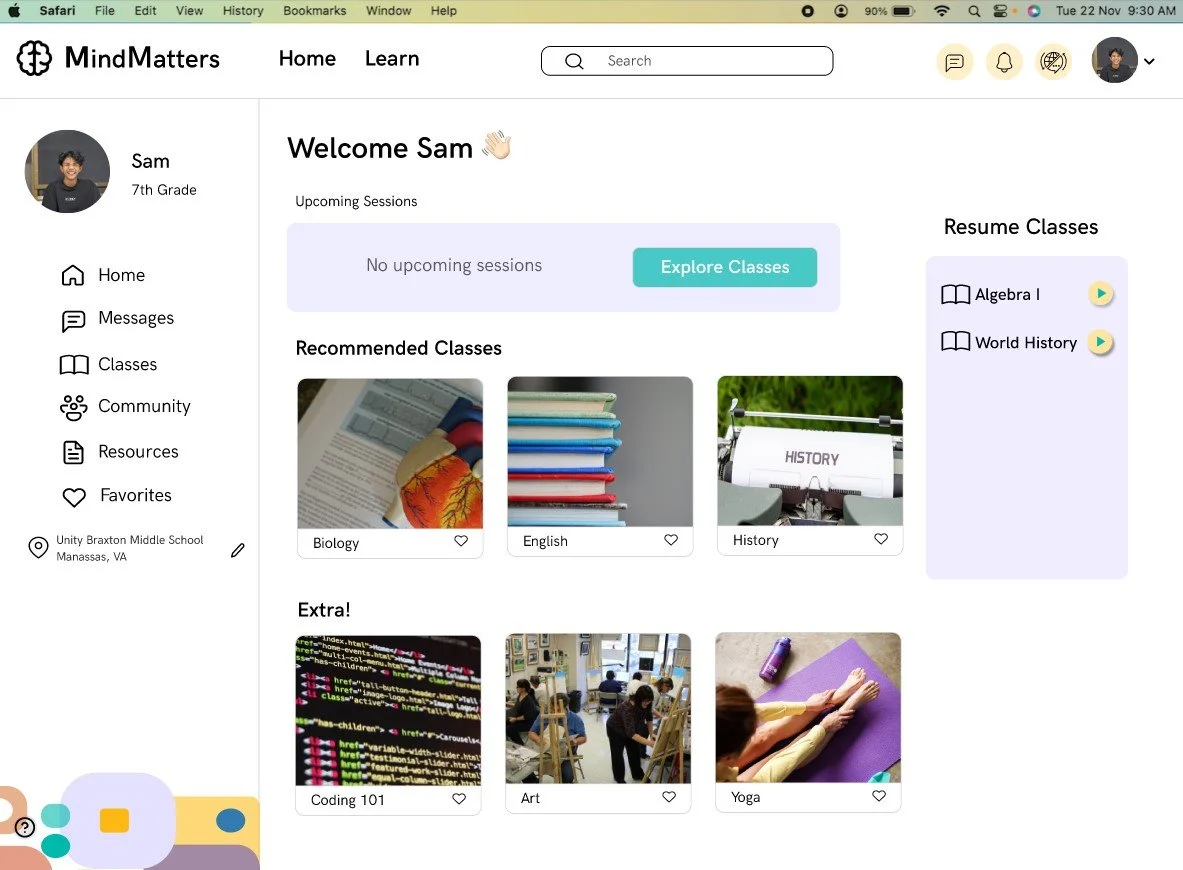This screenshot has height=870, width=1183.
Task: Select Messages in the sidebar
Action: [x=136, y=318]
